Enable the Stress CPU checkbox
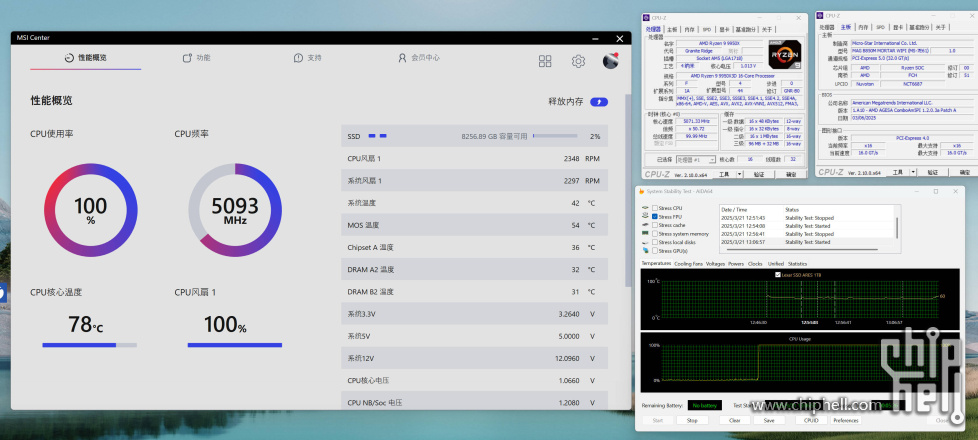Image resolution: width=978 pixels, height=440 pixels. [654, 208]
